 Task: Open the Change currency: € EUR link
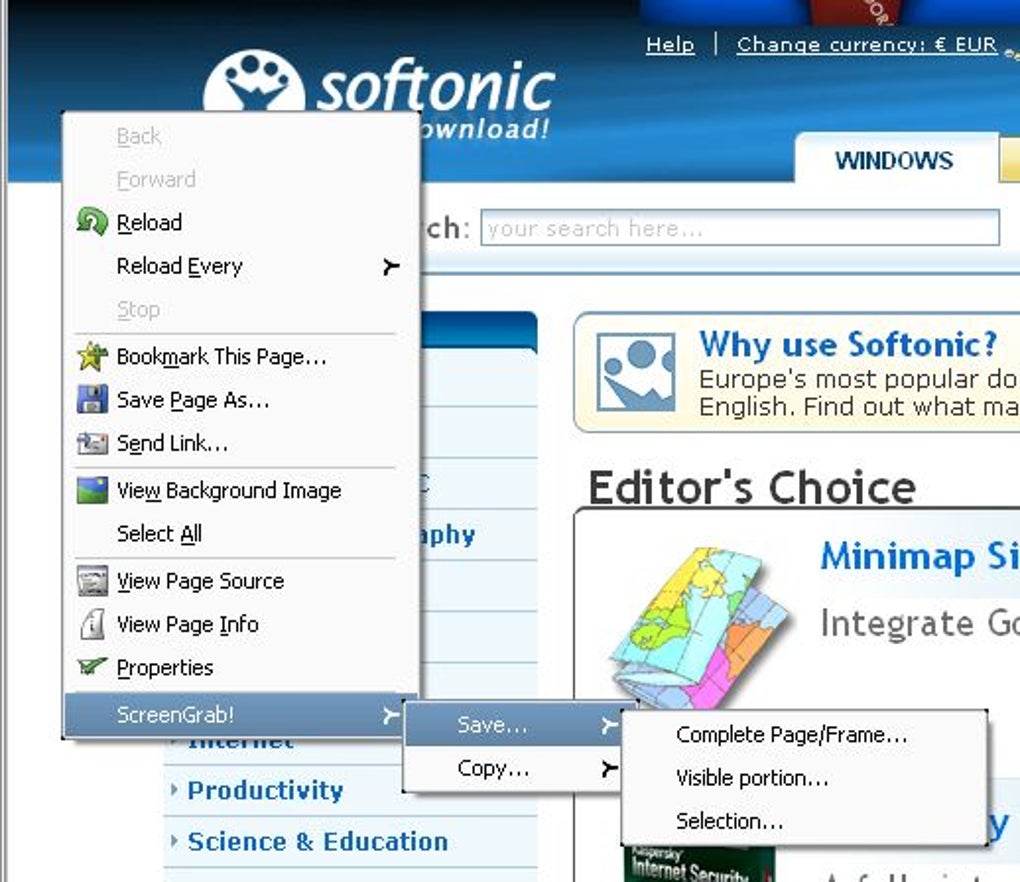[866, 44]
